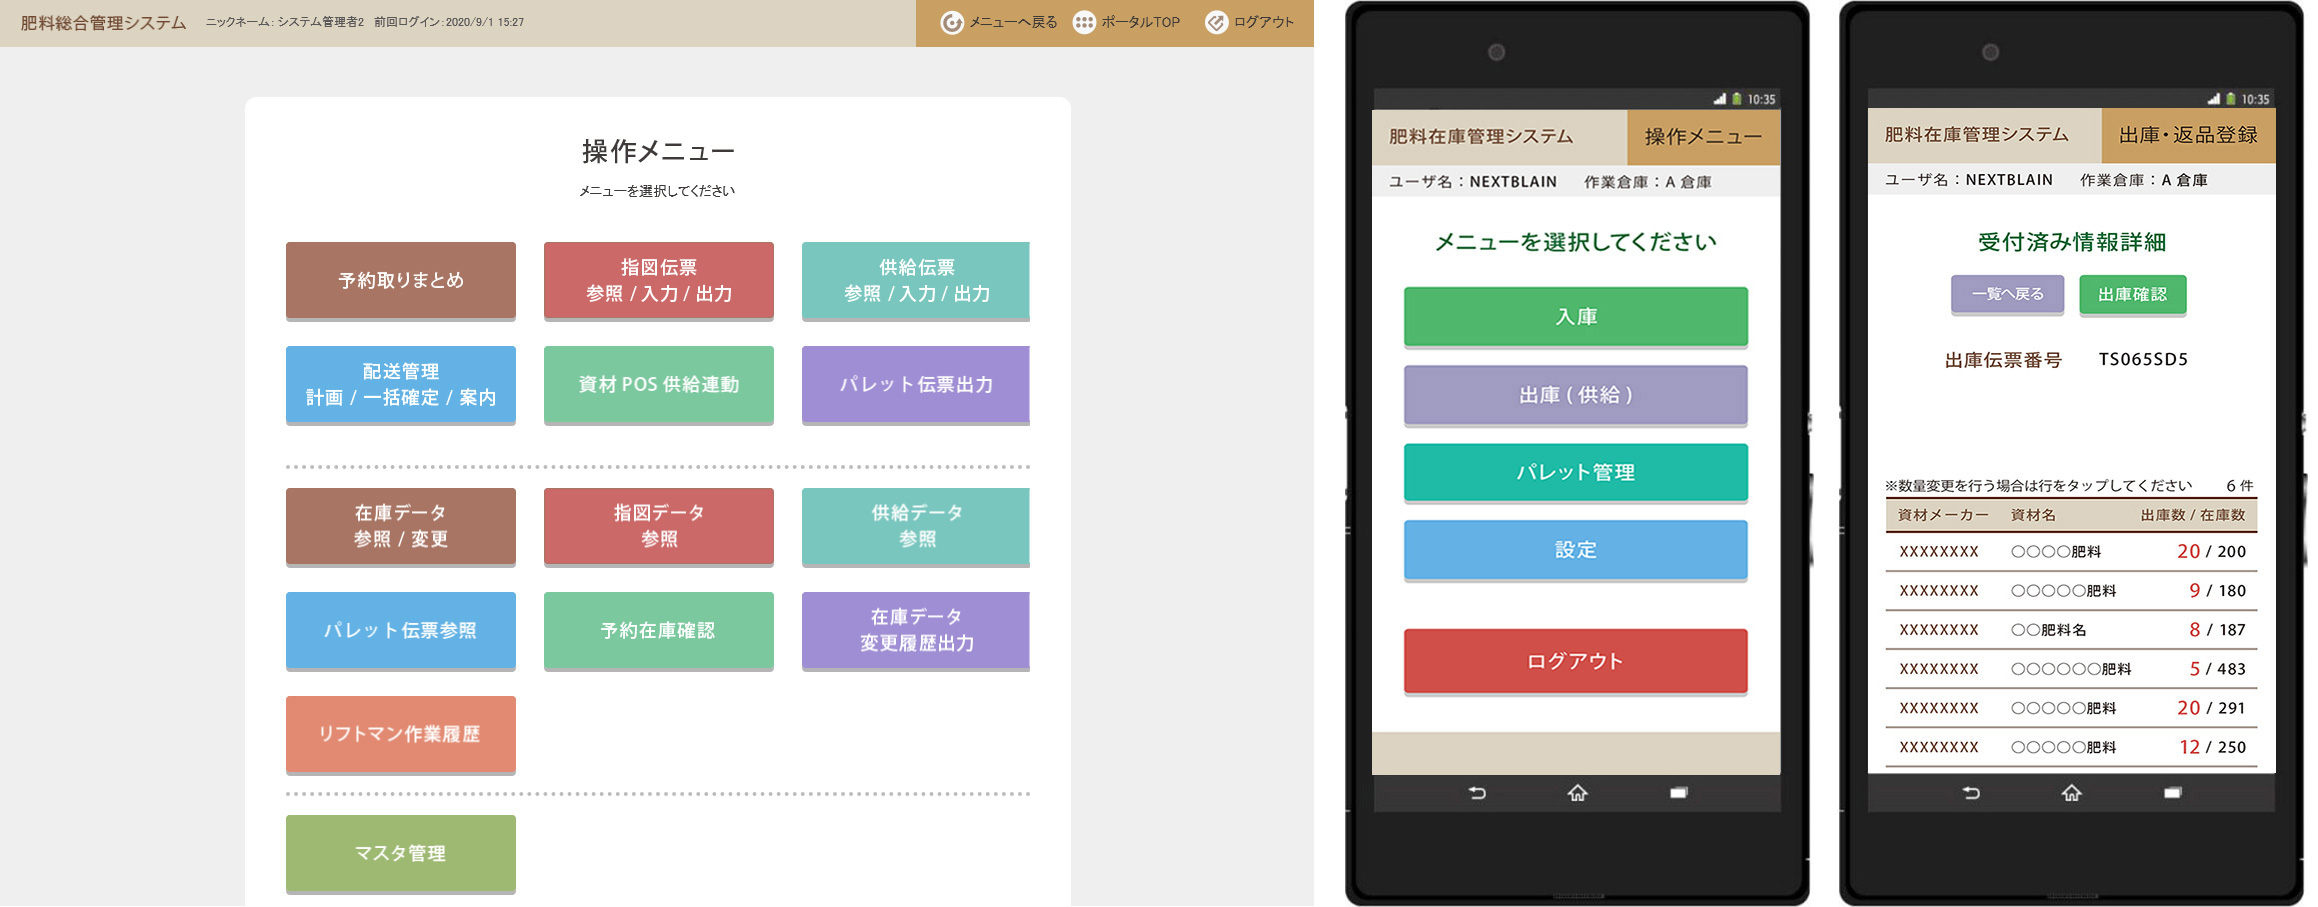Click the パレット伝票出力 button
The image size is (2318, 907).
(915, 384)
